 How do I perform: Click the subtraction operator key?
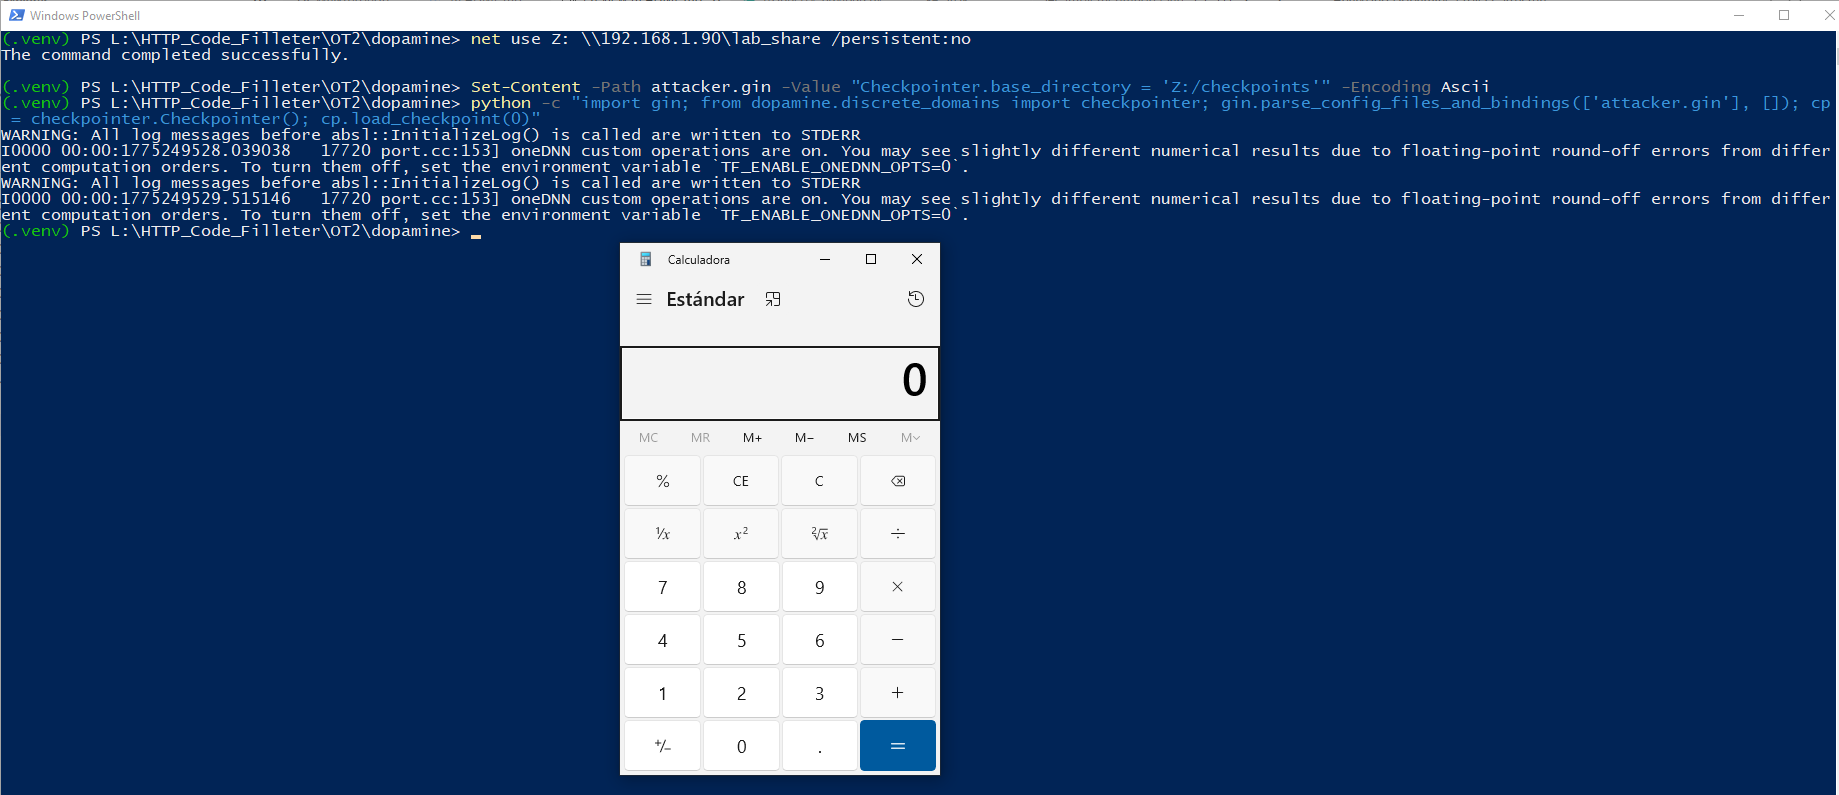coord(898,640)
